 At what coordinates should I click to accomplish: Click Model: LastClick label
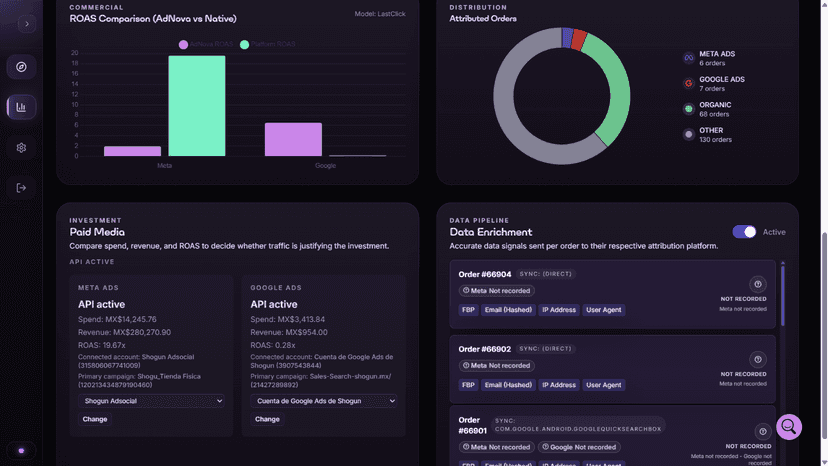coord(380,14)
